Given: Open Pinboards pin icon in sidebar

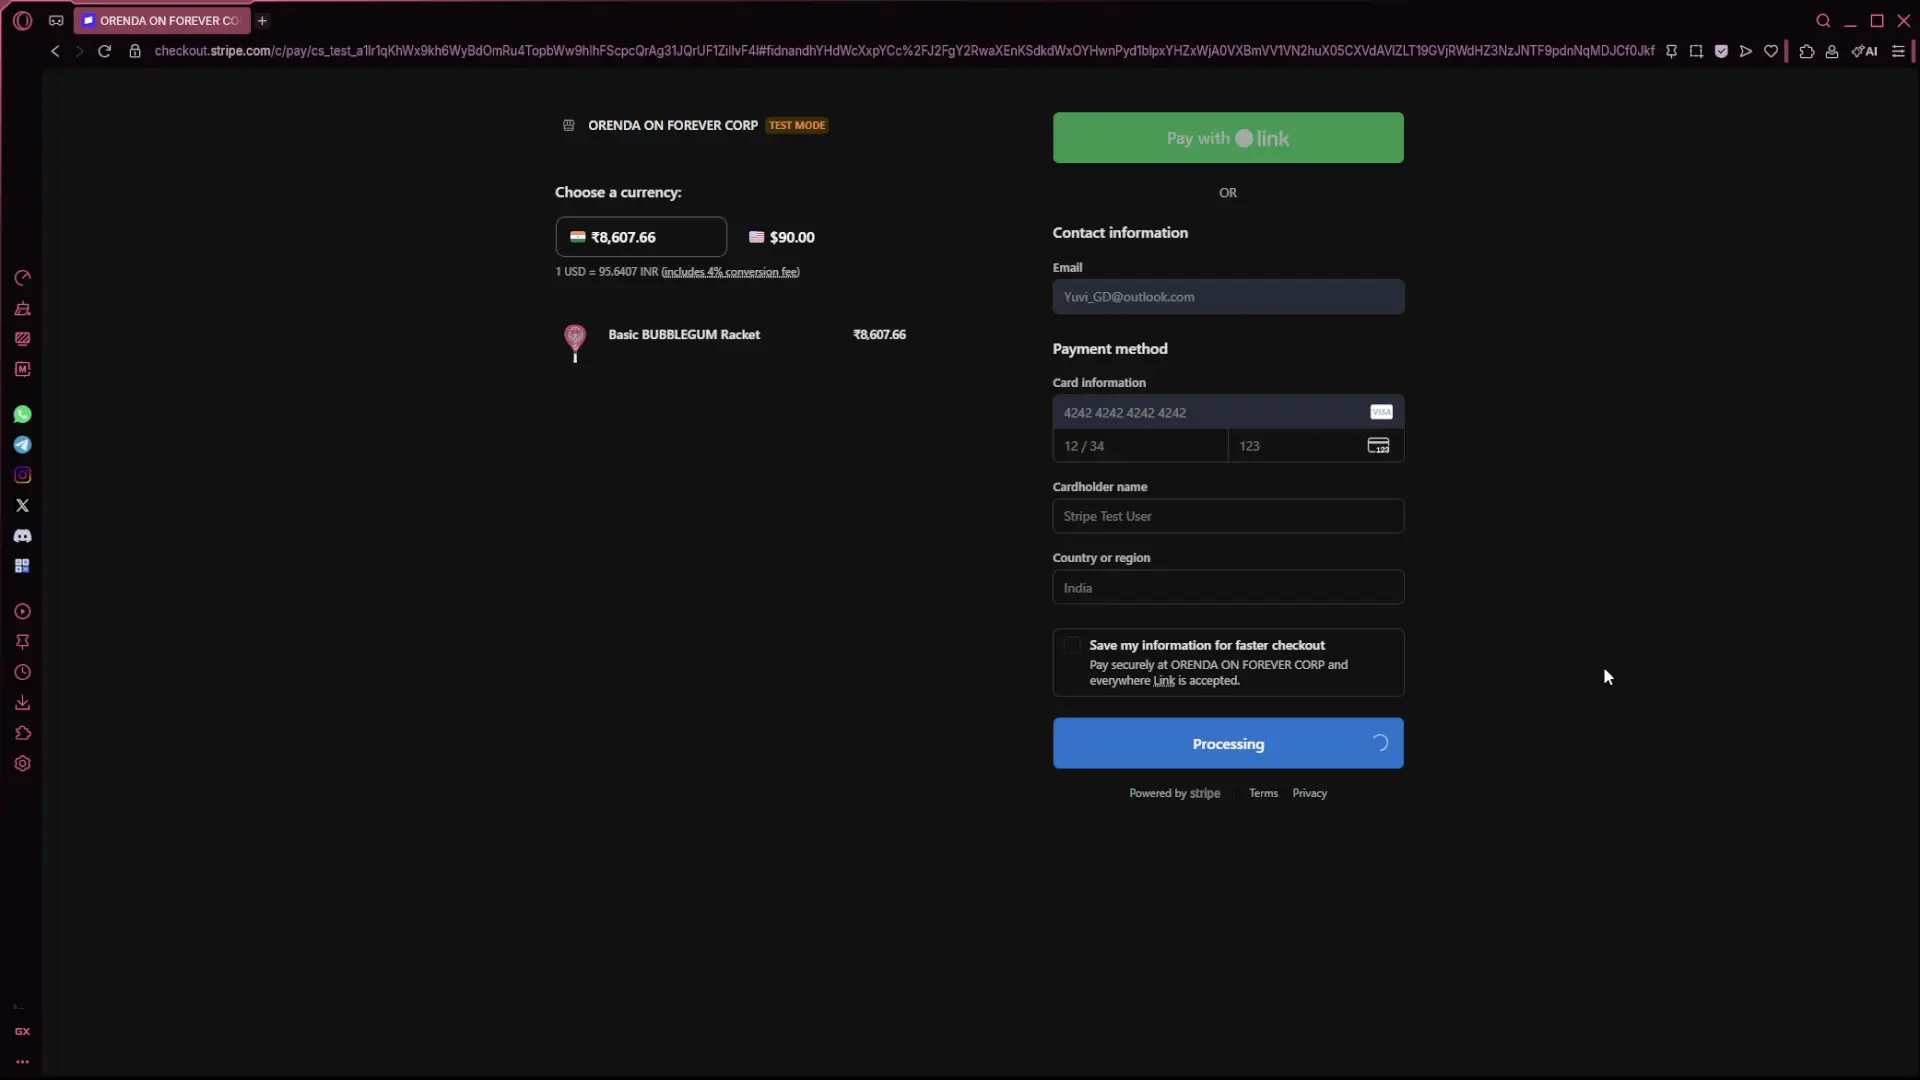Looking at the screenshot, I should (22, 642).
